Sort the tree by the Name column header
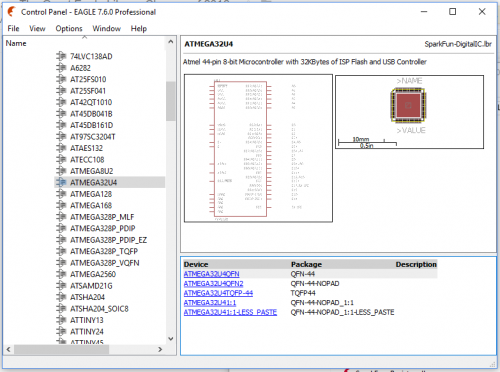Image resolution: width=500 pixels, height=372 pixels. tap(16, 43)
